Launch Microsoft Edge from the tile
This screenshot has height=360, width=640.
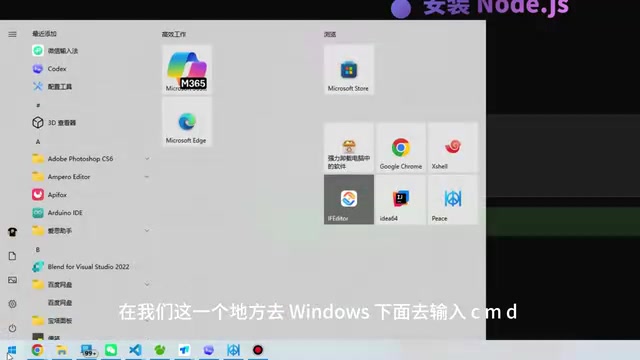[x=187, y=122]
